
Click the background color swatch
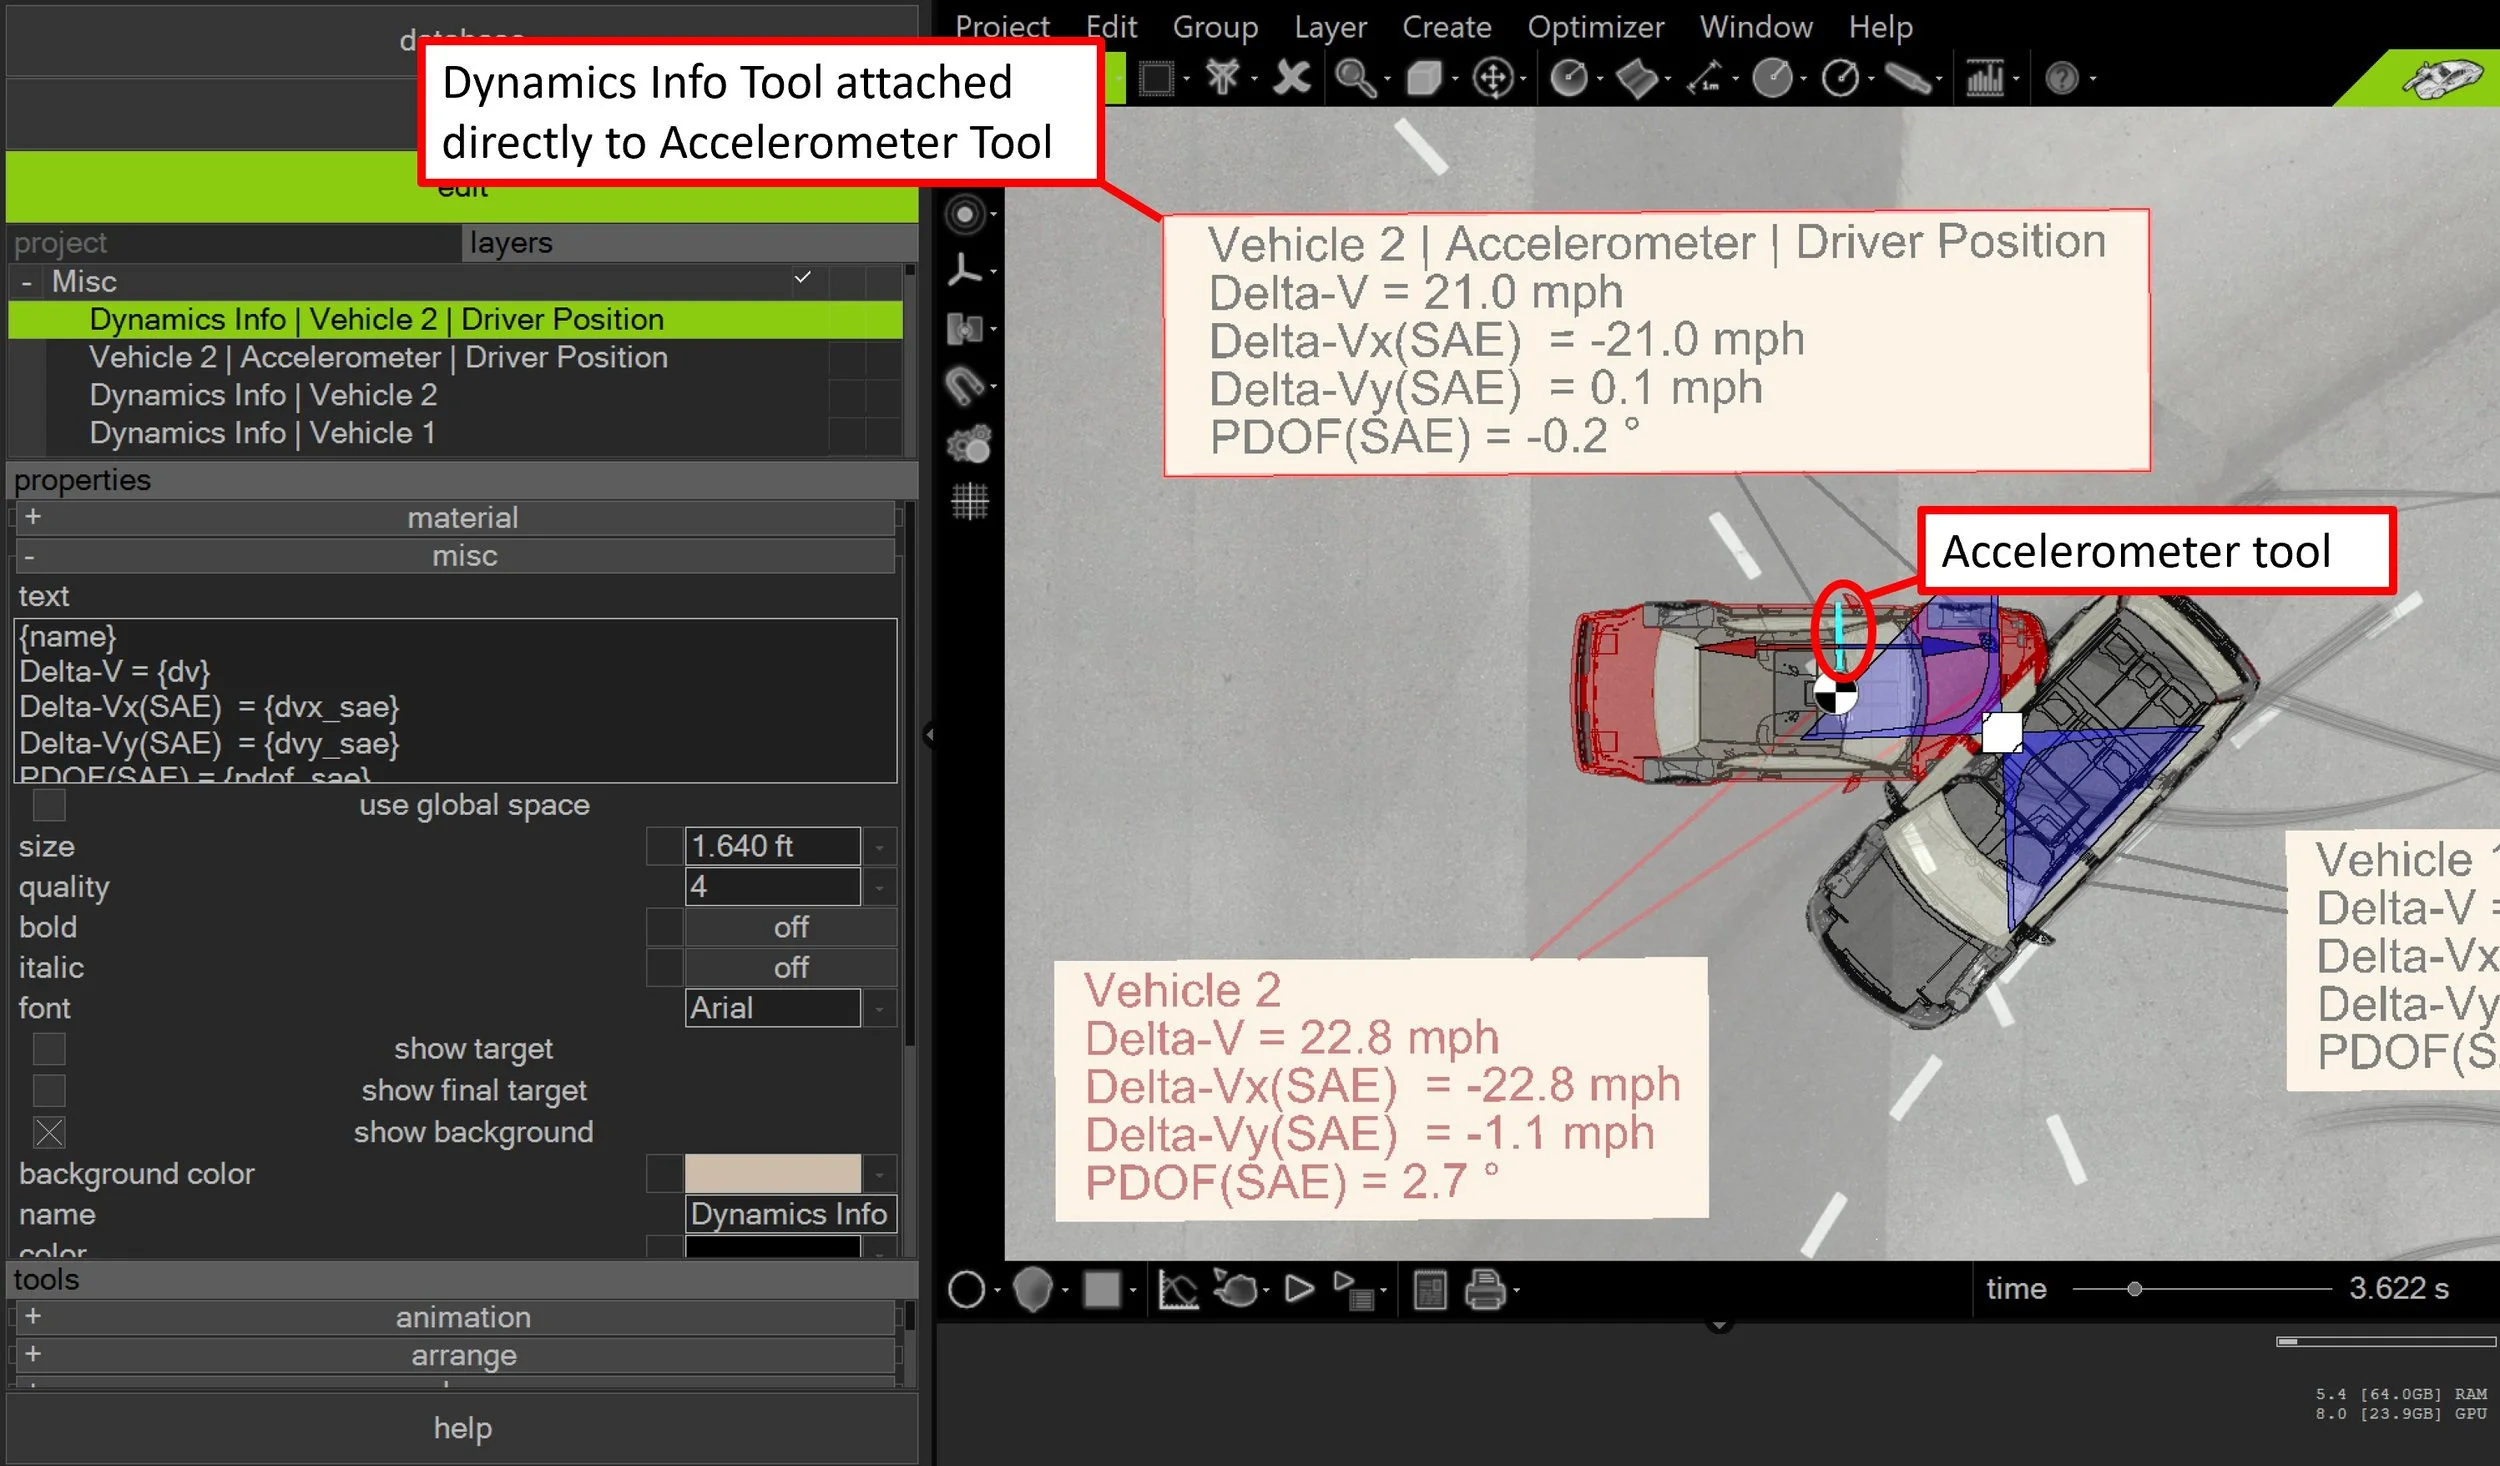tap(771, 1173)
